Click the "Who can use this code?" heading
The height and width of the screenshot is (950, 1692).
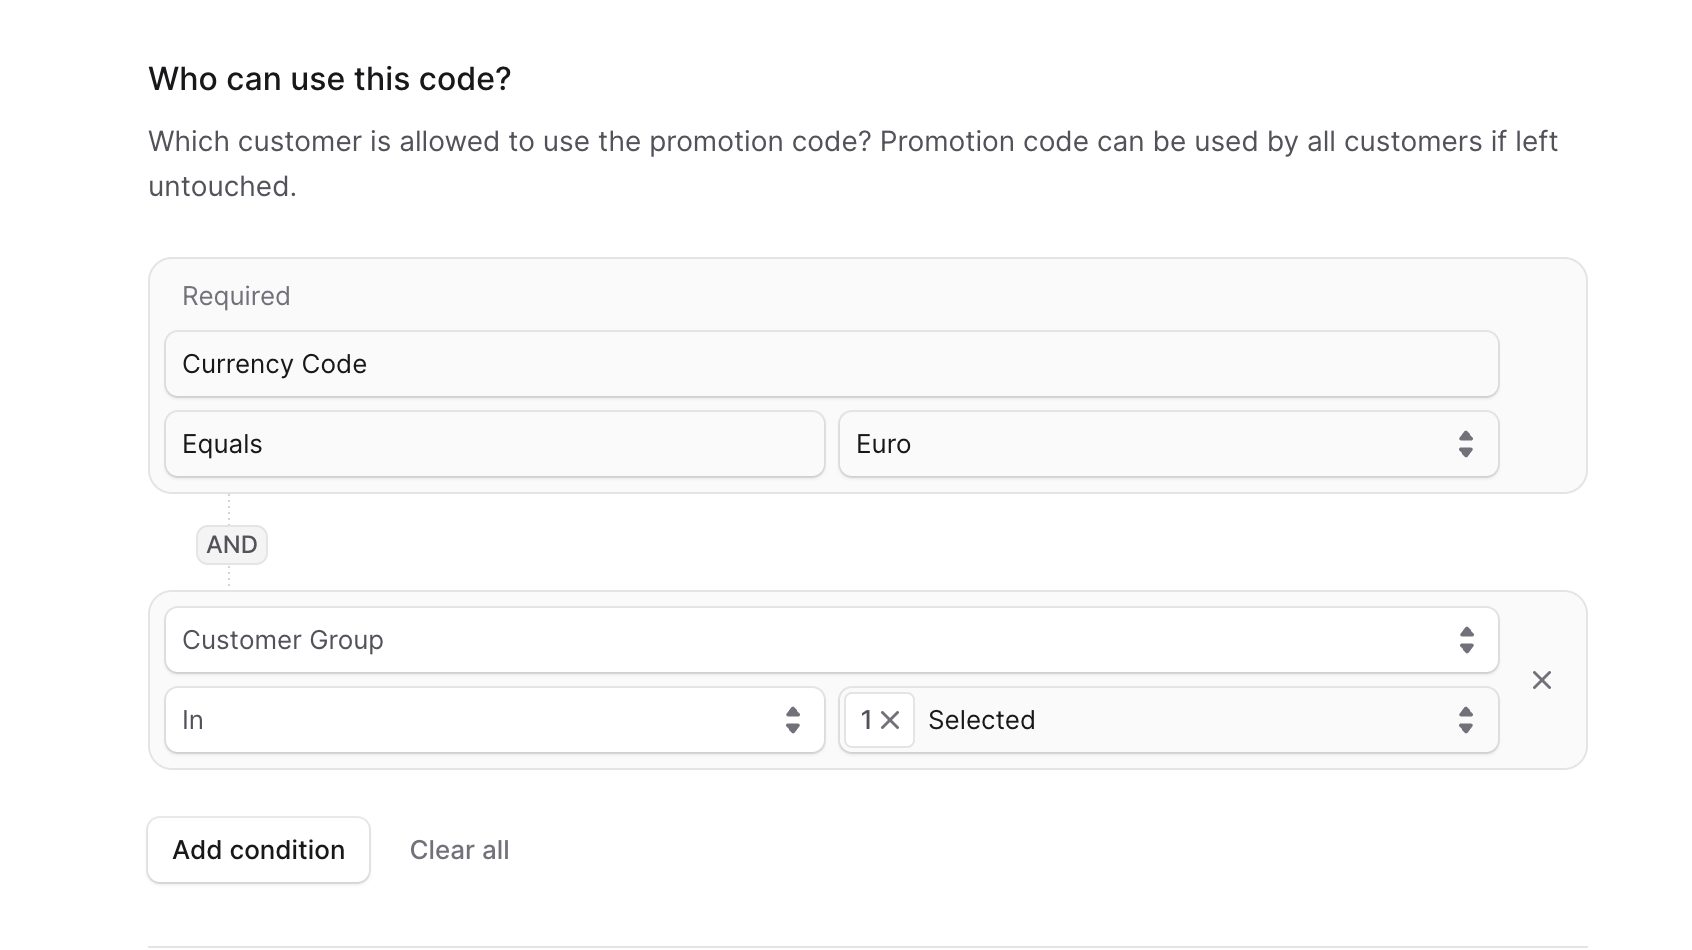point(329,79)
